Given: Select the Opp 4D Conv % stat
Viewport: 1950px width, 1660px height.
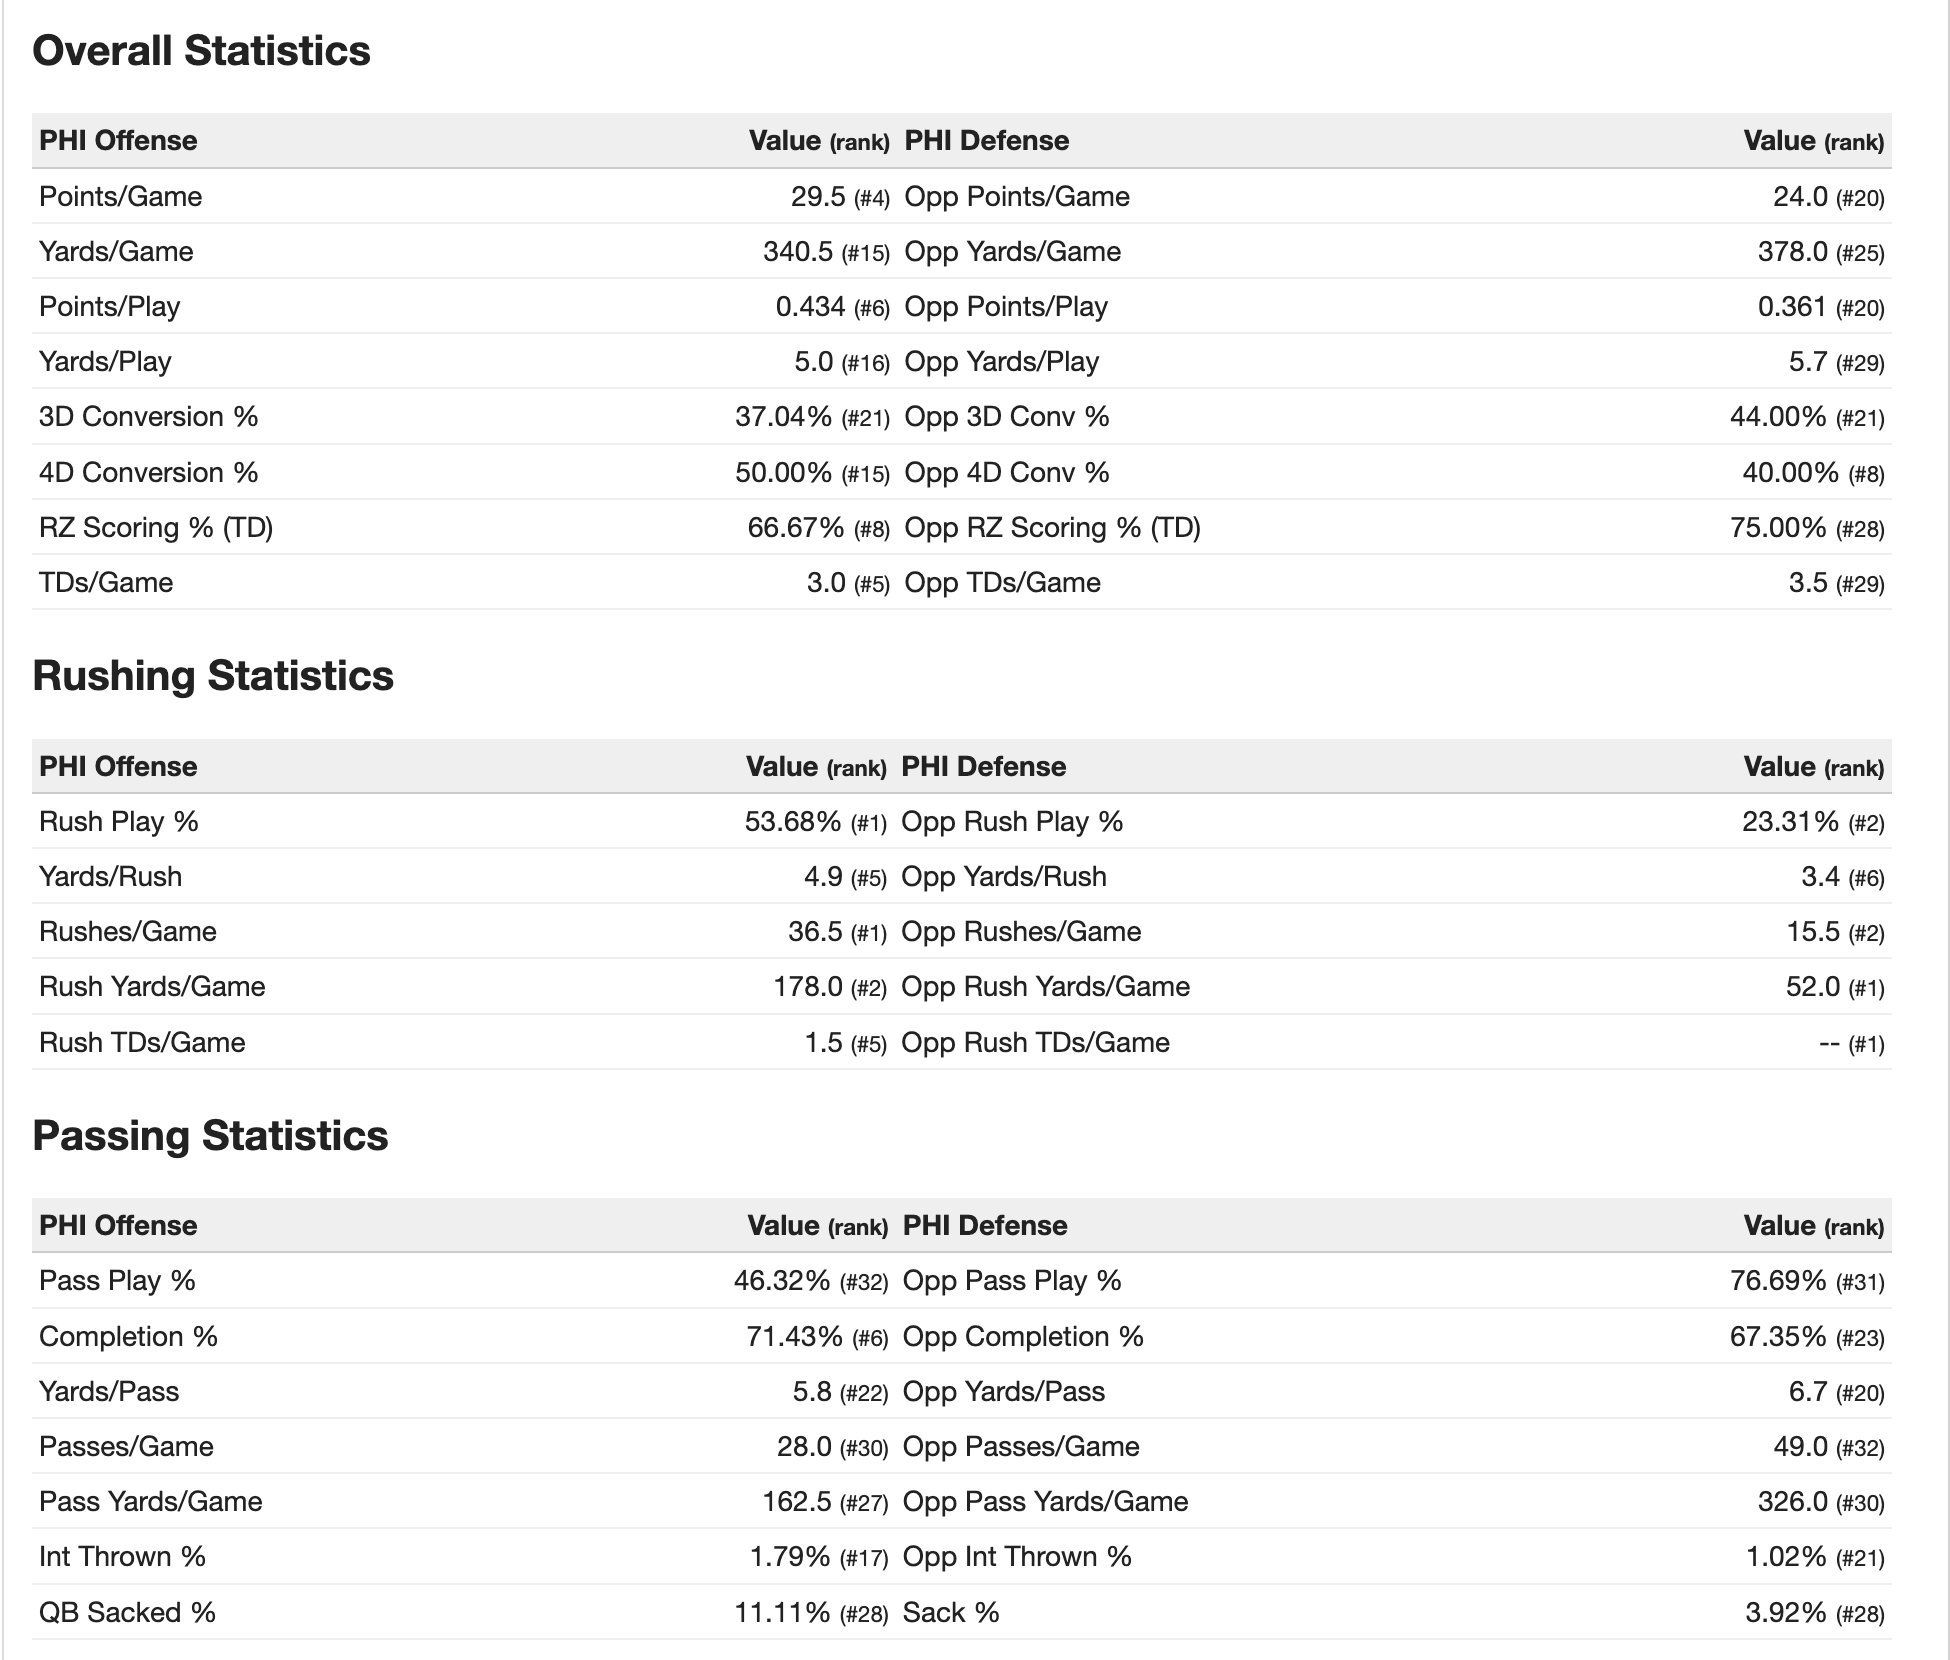Looking at the screenshot, I should (x=1007, y=472).
